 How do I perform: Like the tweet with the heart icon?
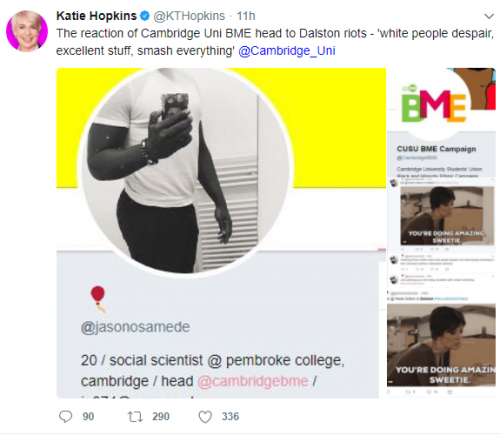pyautogui.click(x=205, y=417)
